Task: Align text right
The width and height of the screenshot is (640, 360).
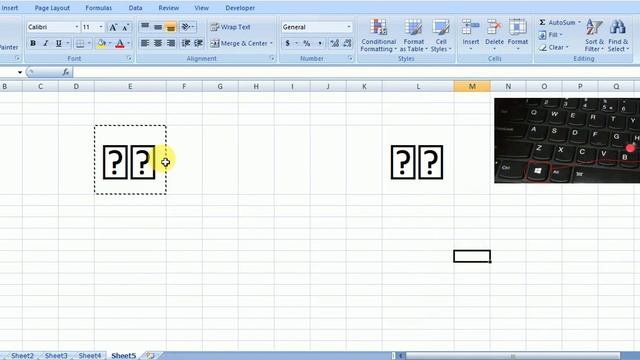Action: [171, 43]
